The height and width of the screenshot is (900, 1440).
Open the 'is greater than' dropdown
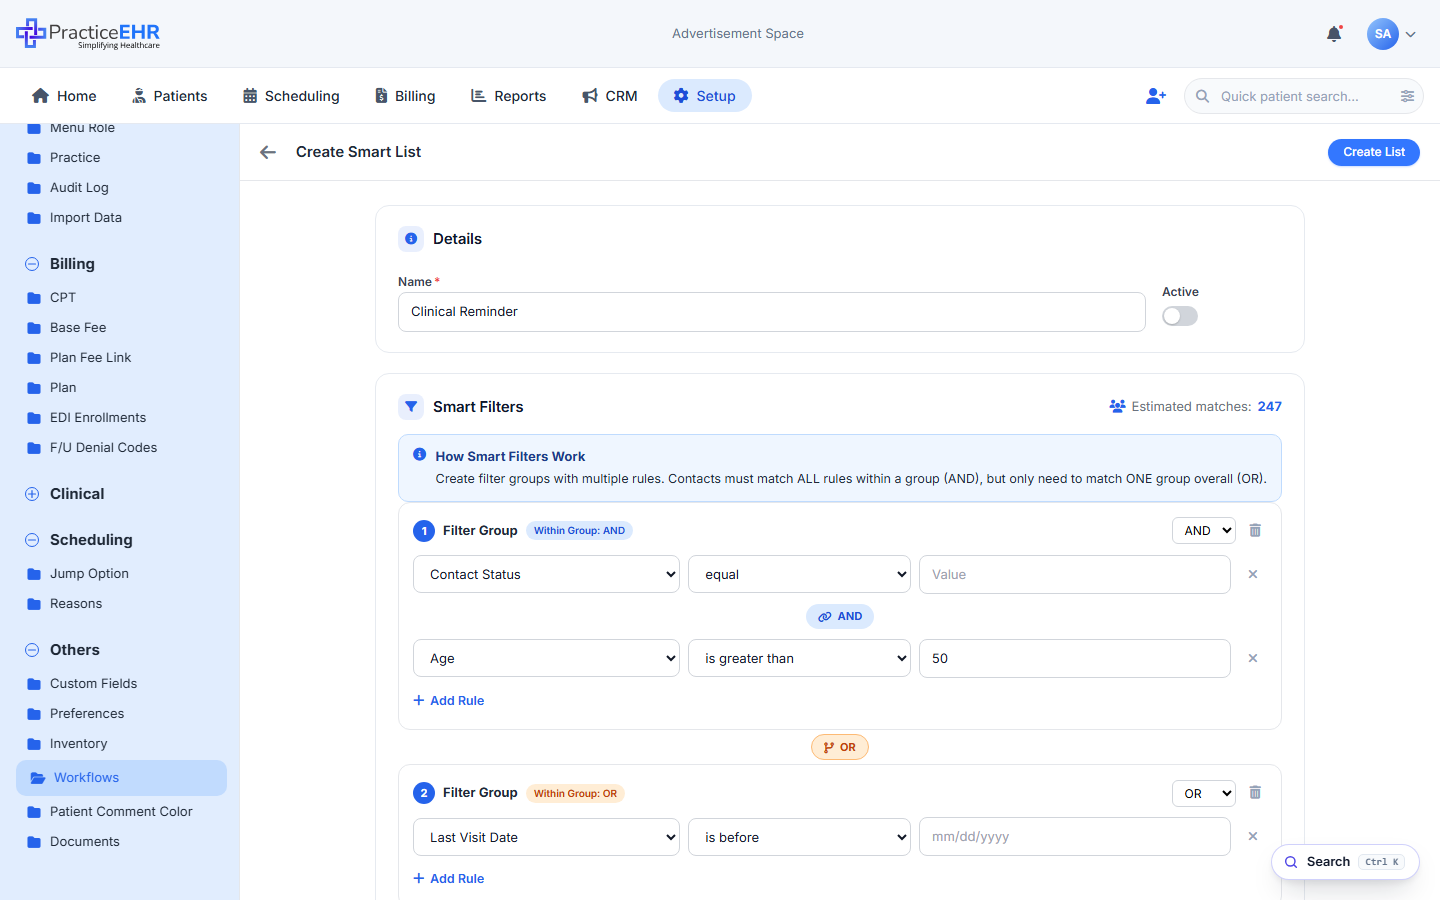(799, 658)
